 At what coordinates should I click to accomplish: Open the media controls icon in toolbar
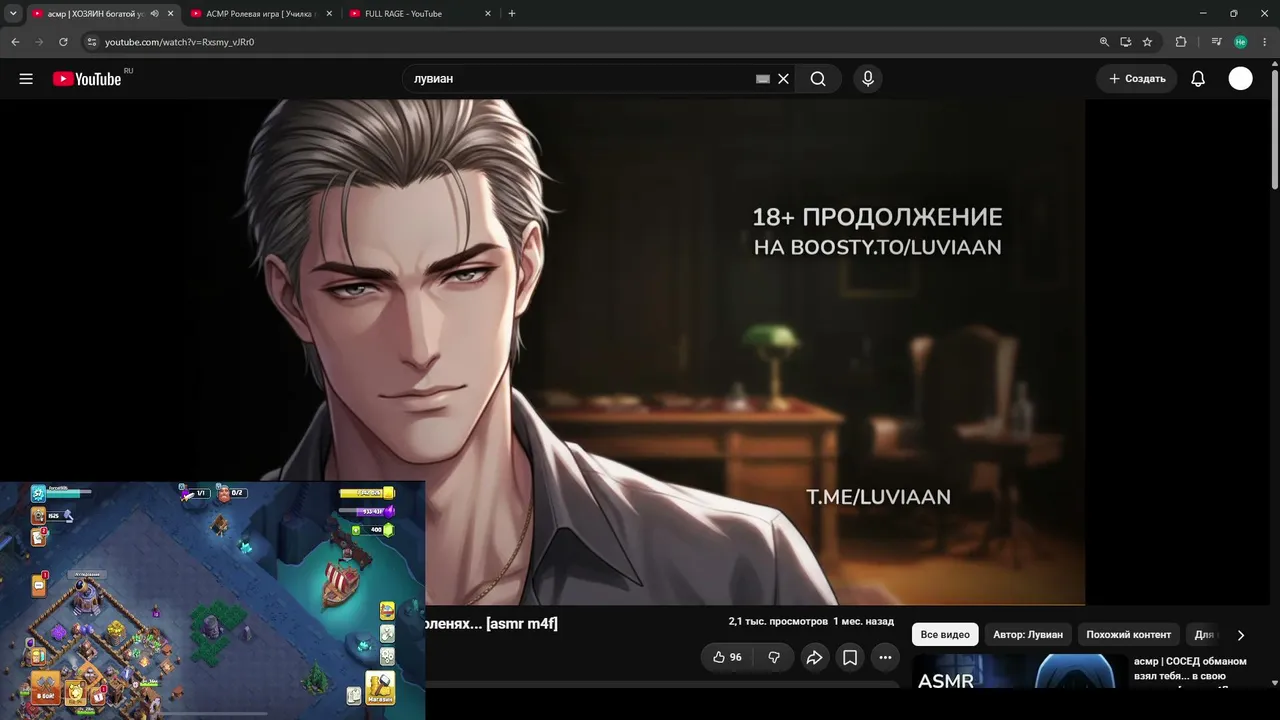tap(1216, 42)
